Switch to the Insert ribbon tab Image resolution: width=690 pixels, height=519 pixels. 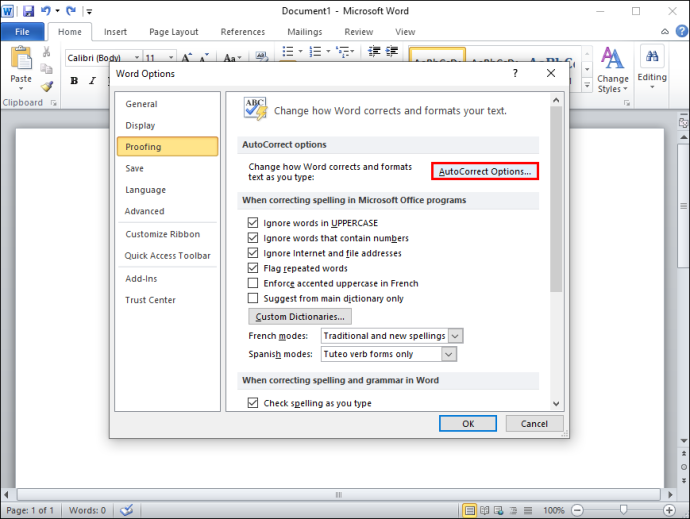click(x=115, y=32)
